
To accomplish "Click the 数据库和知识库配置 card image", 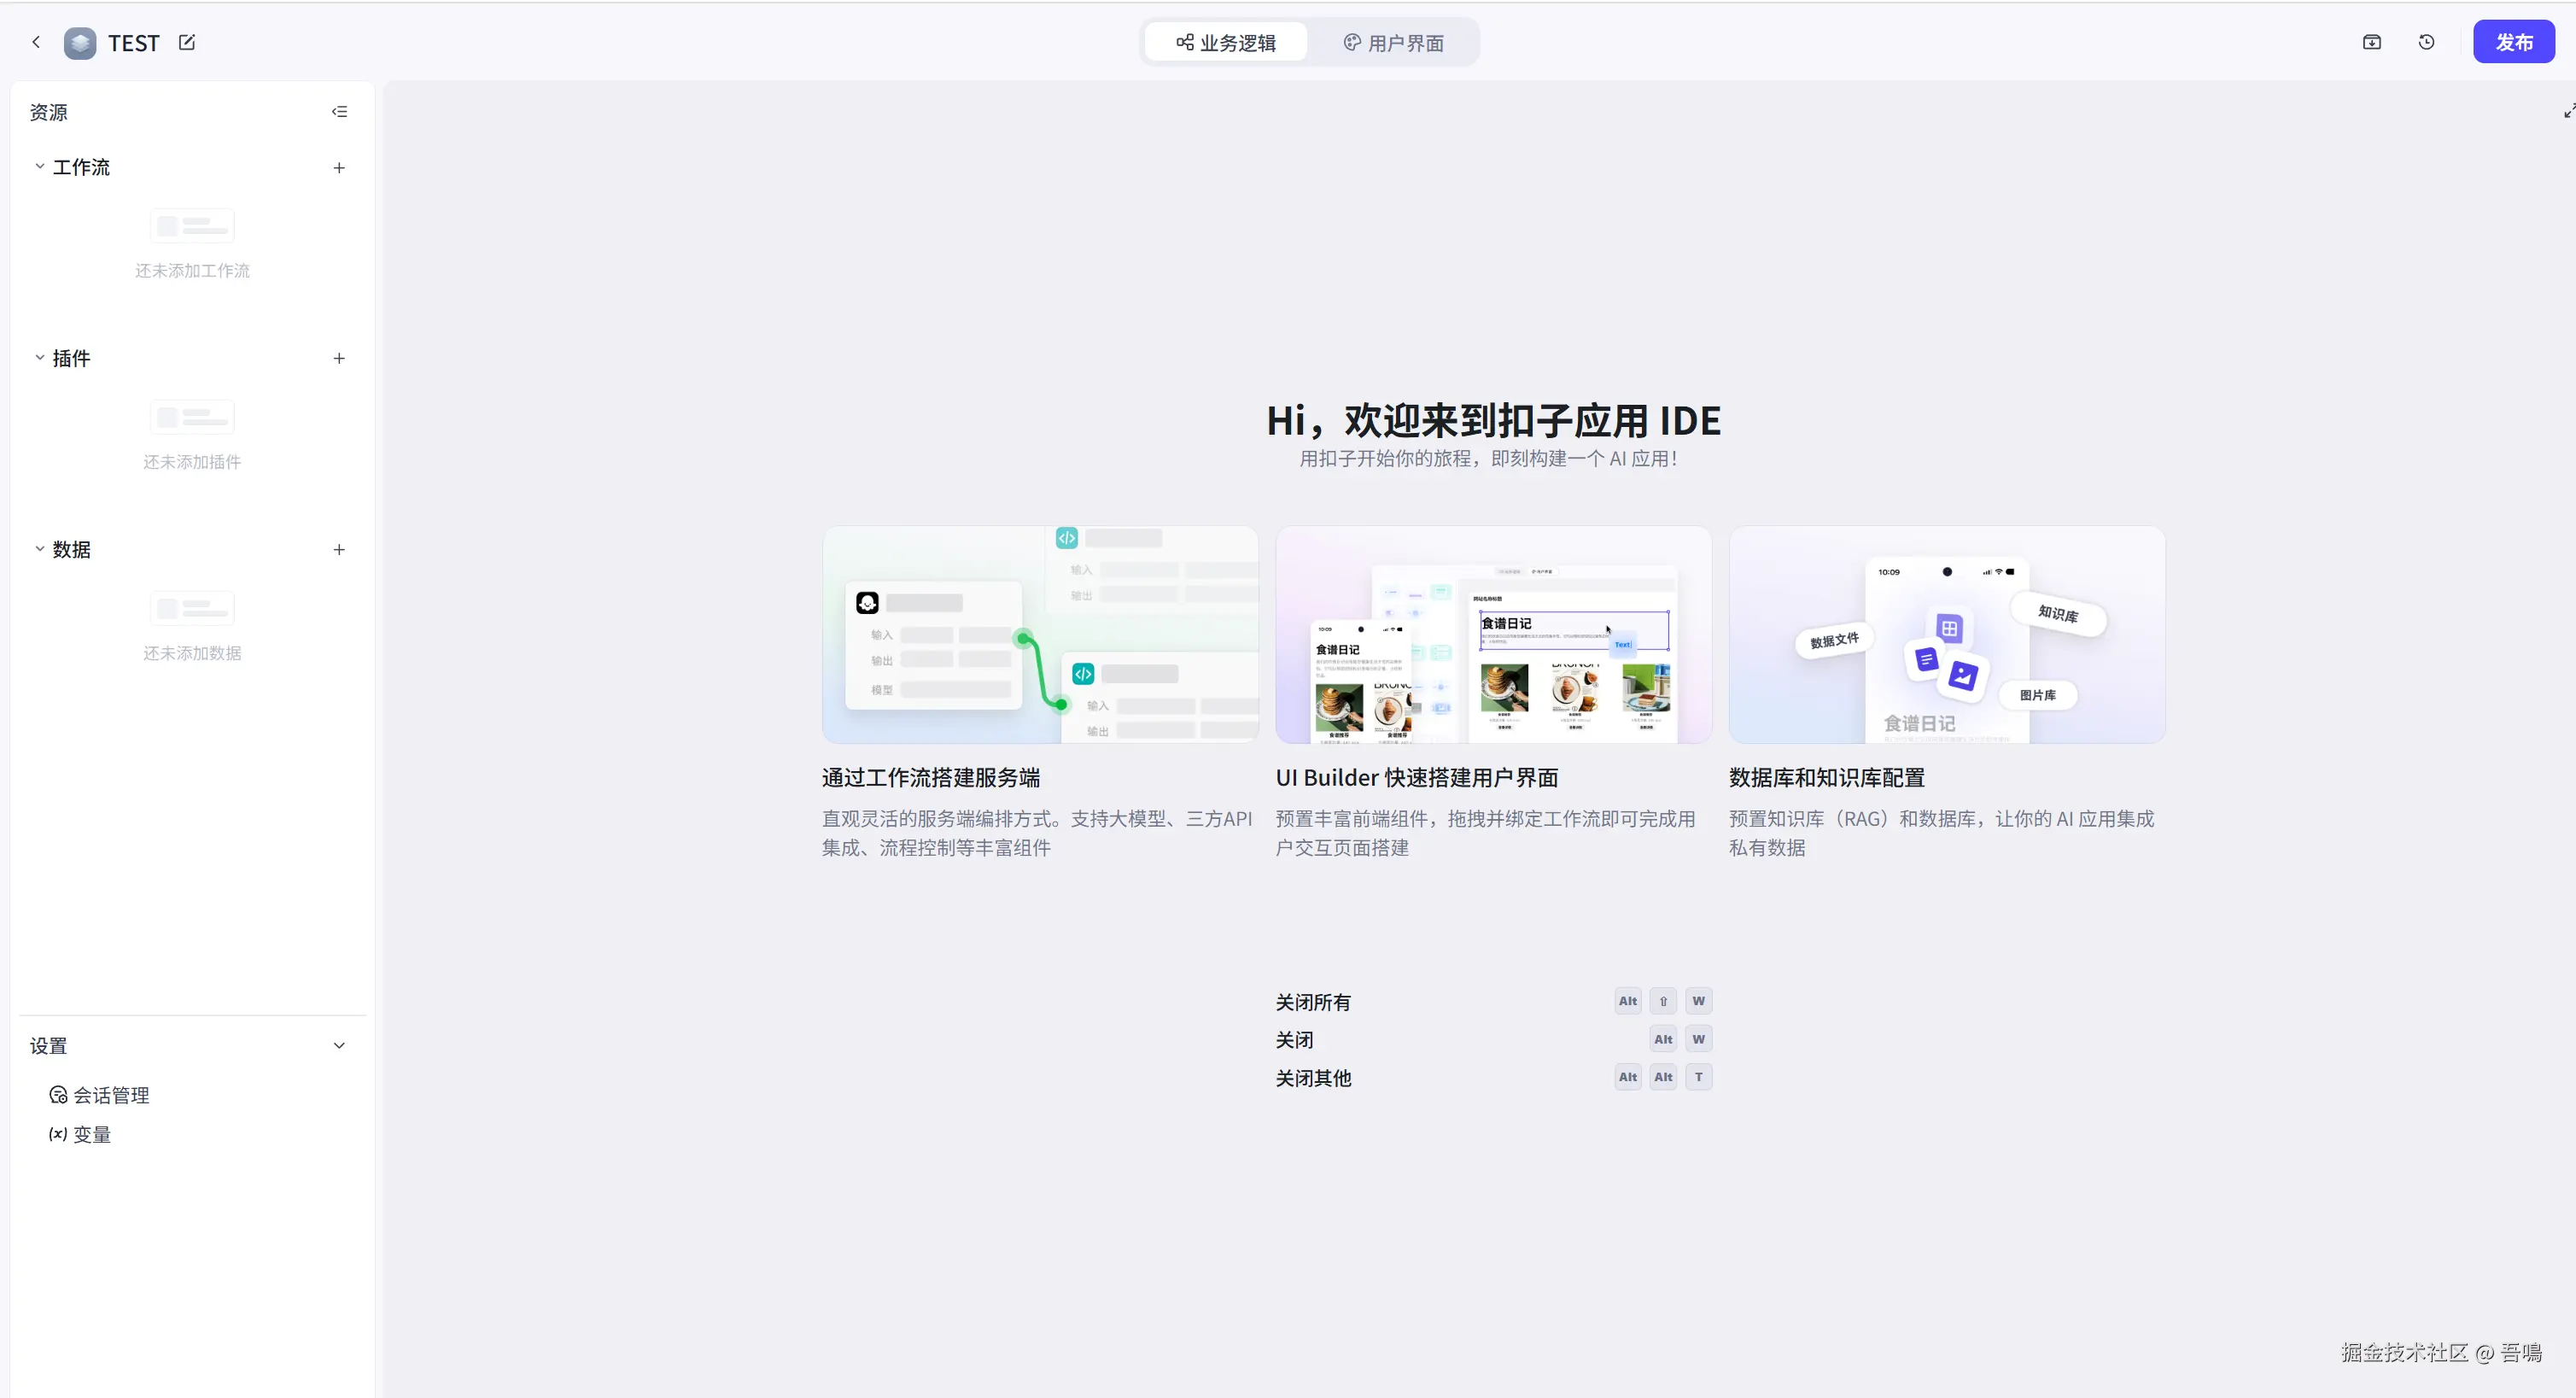I will point(1946,635).
